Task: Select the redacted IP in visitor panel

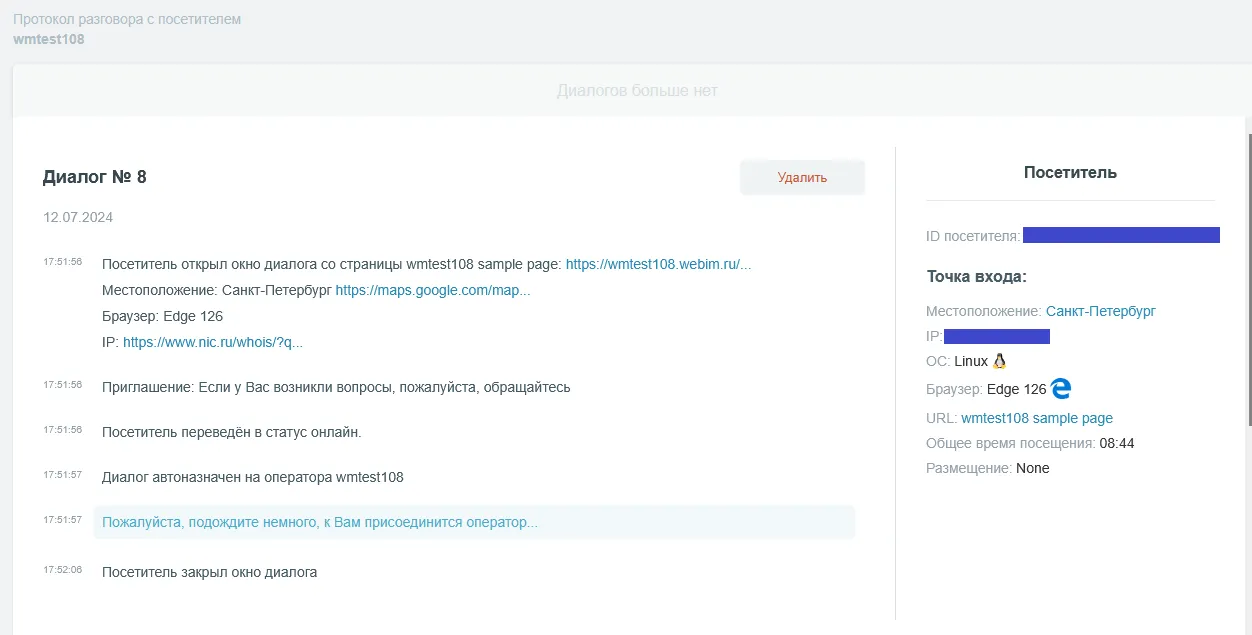Action: point(996,336)
